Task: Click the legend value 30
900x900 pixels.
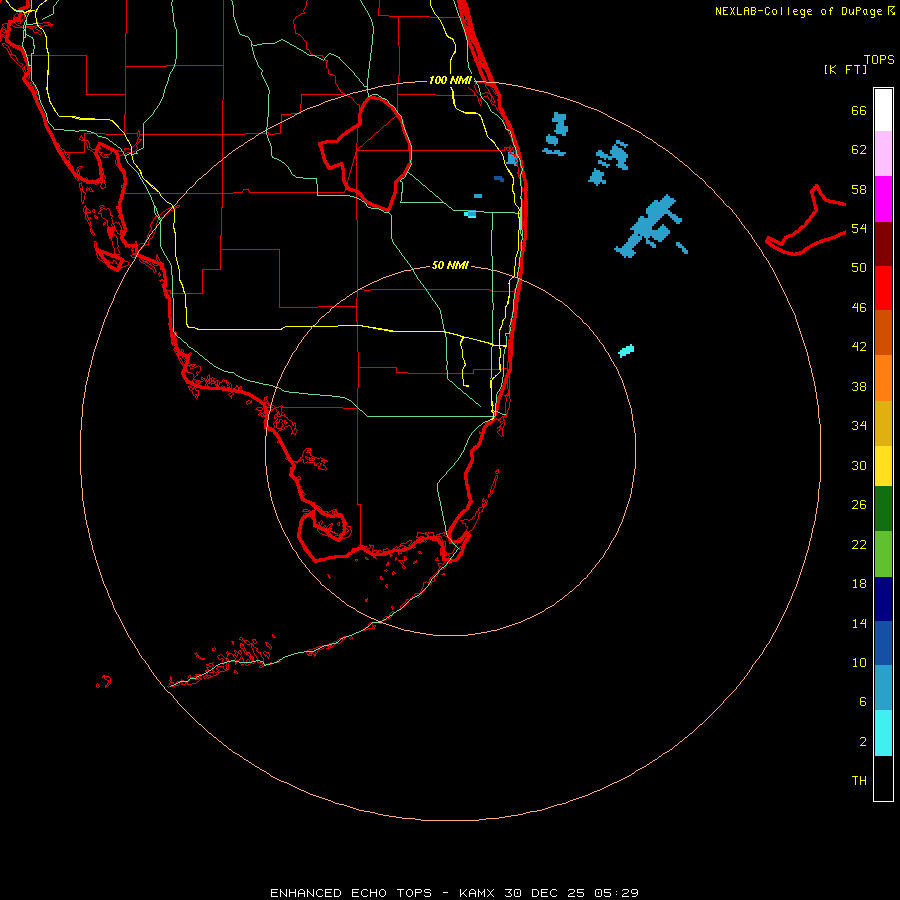Action: (x=859, y=465)
